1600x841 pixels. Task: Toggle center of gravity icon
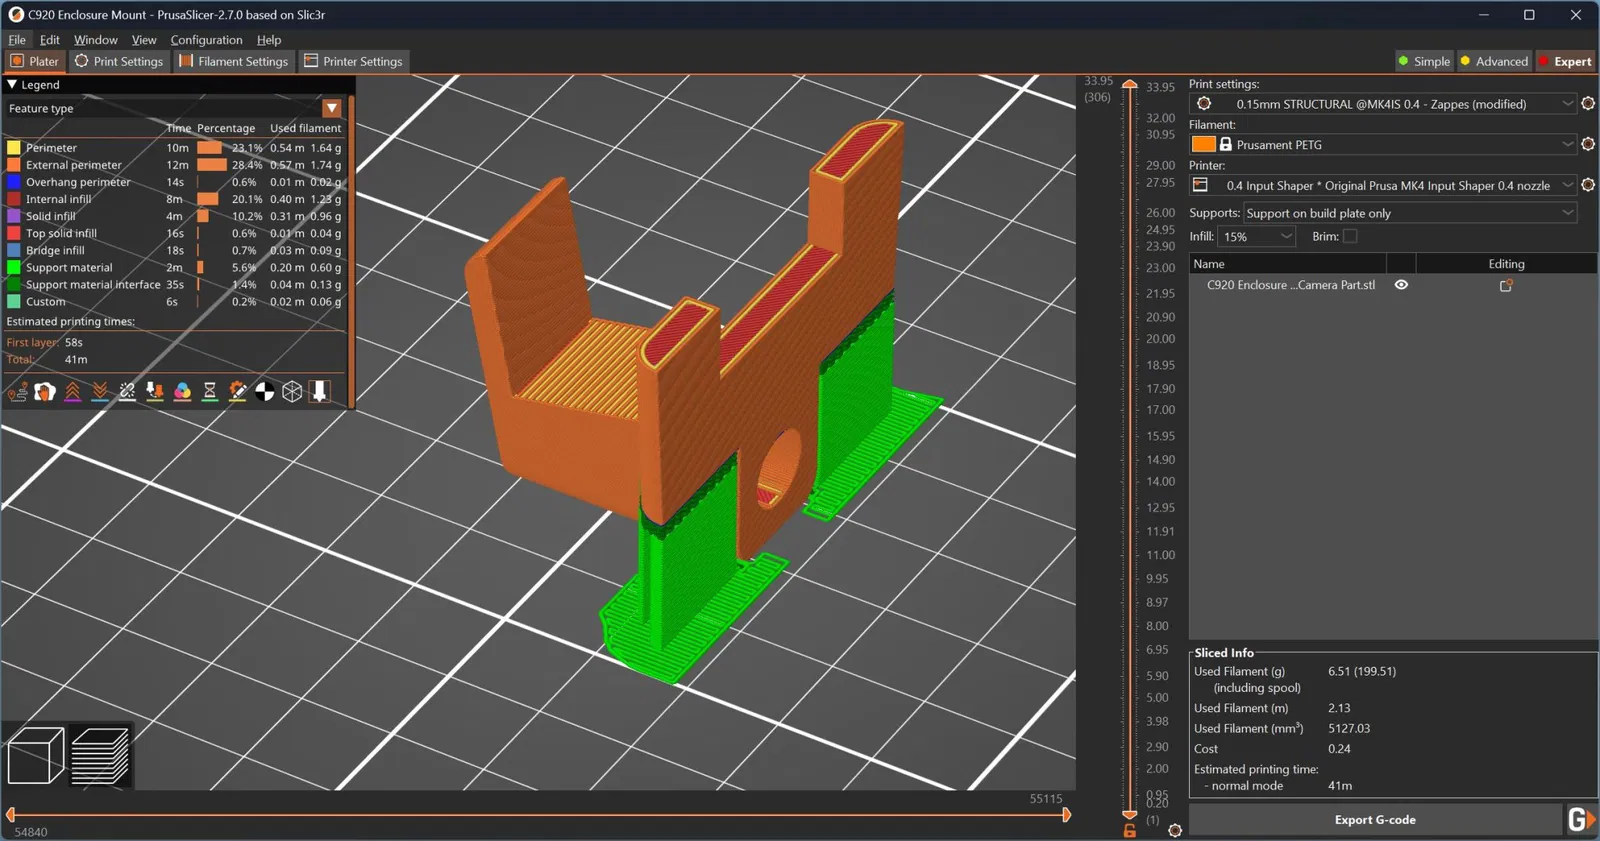pos(265,392)
